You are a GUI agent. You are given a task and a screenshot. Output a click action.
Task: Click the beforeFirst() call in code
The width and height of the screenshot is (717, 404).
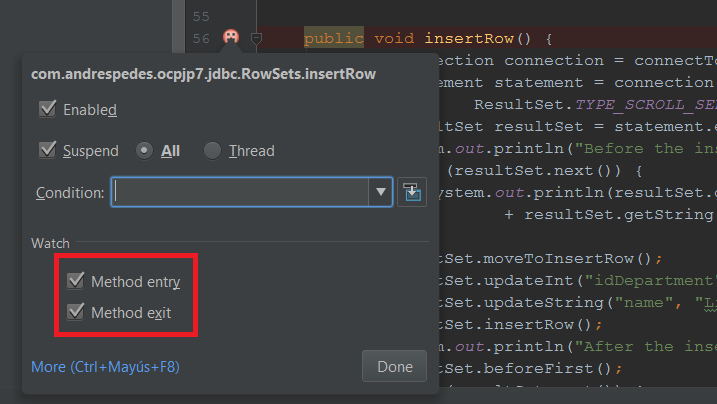(x=547, y=368)
